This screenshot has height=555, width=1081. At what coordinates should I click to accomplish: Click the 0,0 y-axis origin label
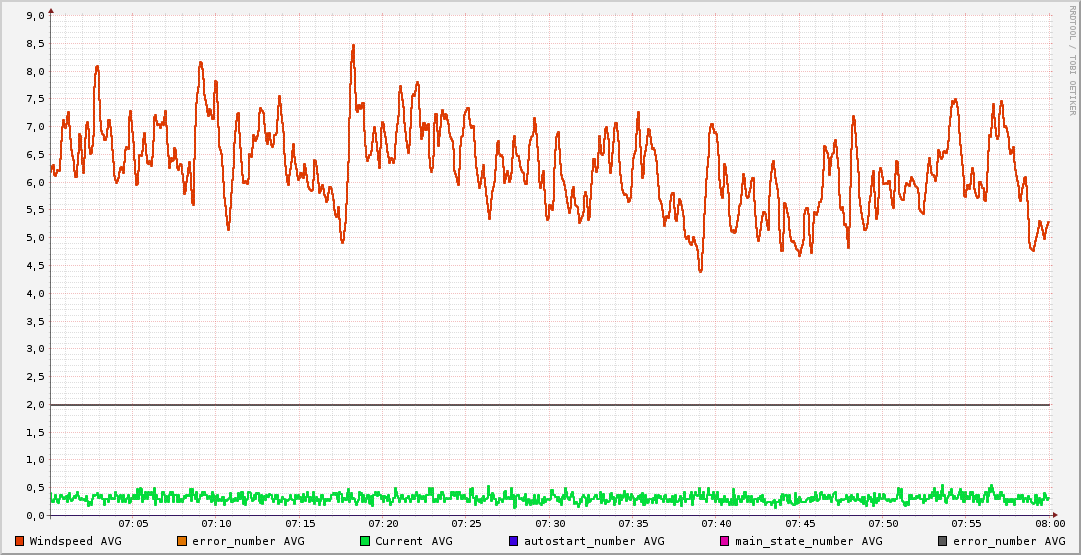tap(34, 515)
